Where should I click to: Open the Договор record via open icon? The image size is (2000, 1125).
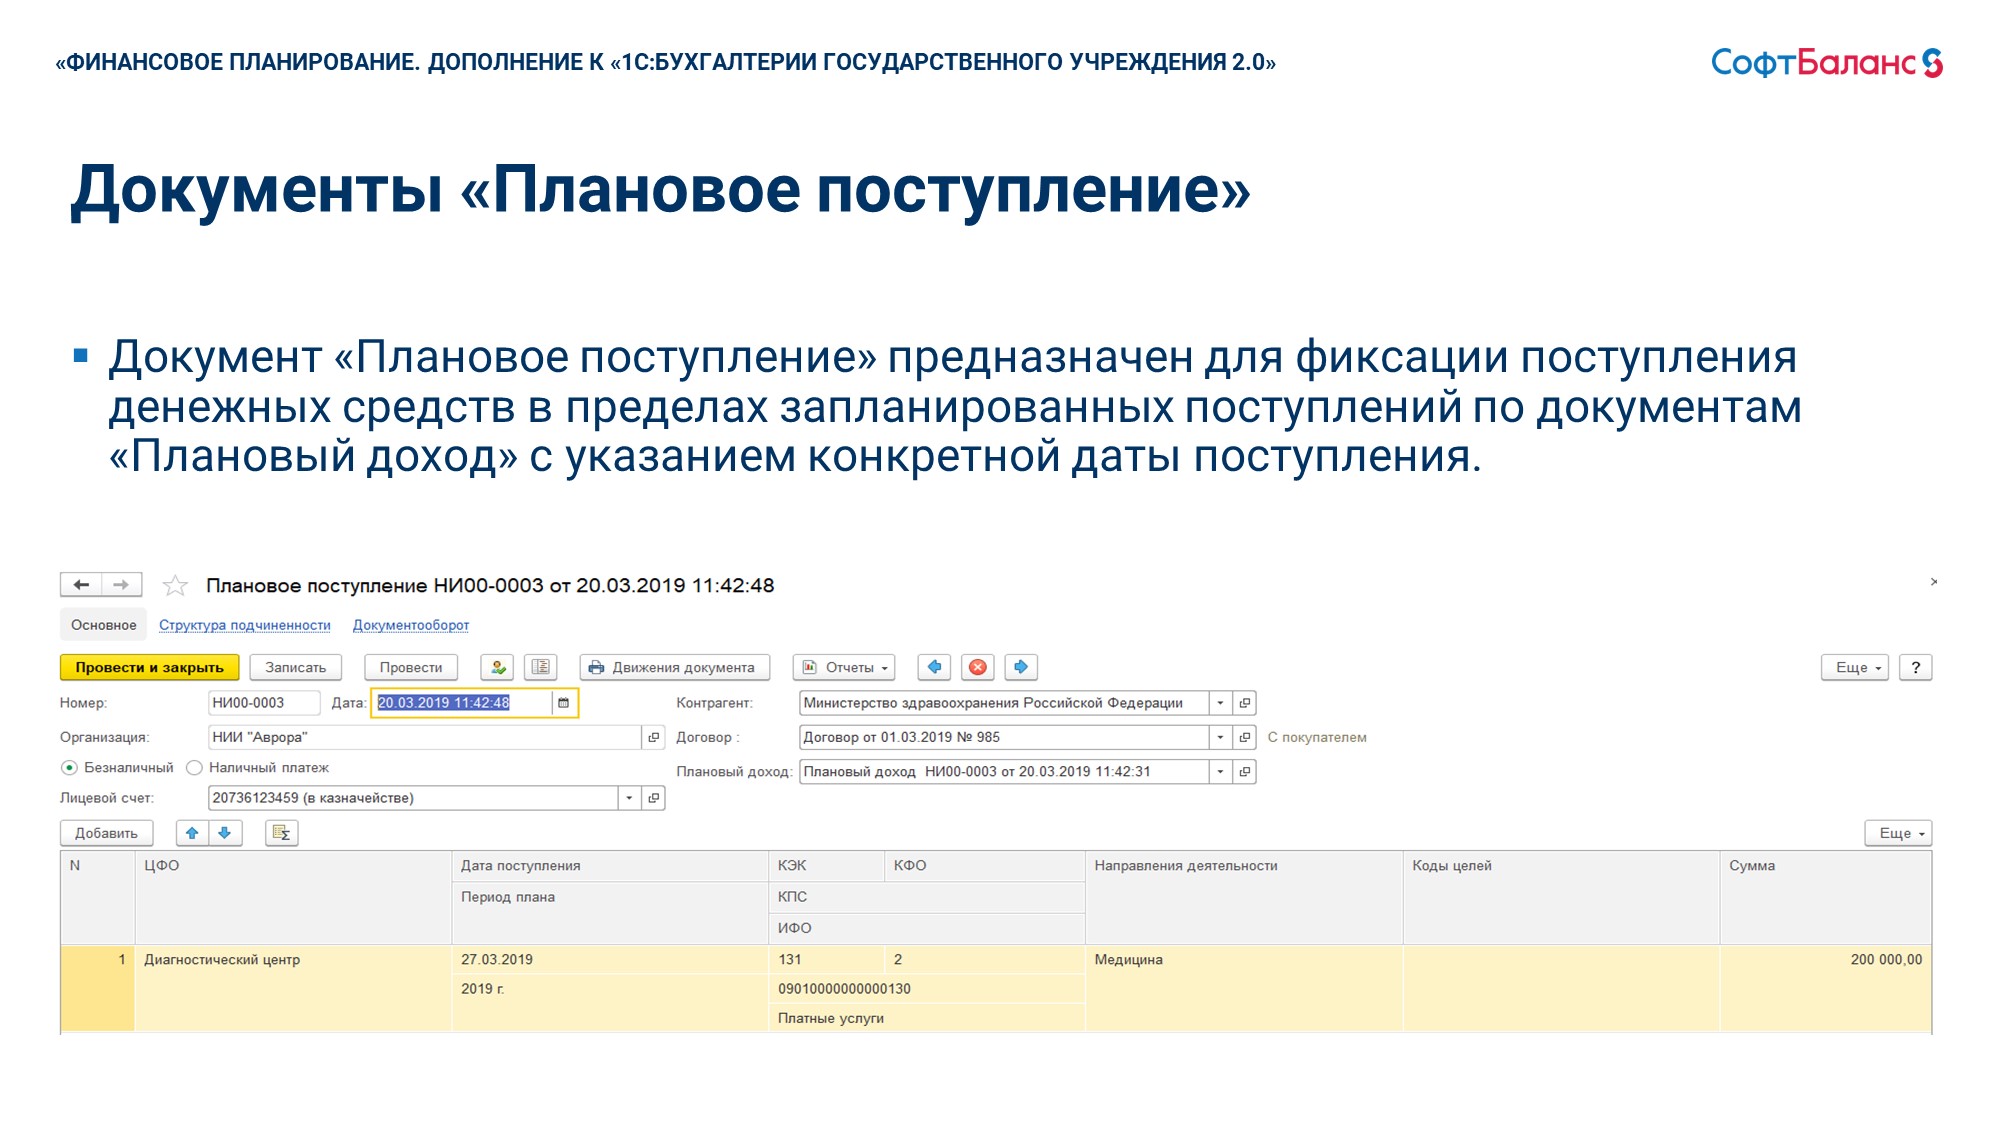(1245, 737)
